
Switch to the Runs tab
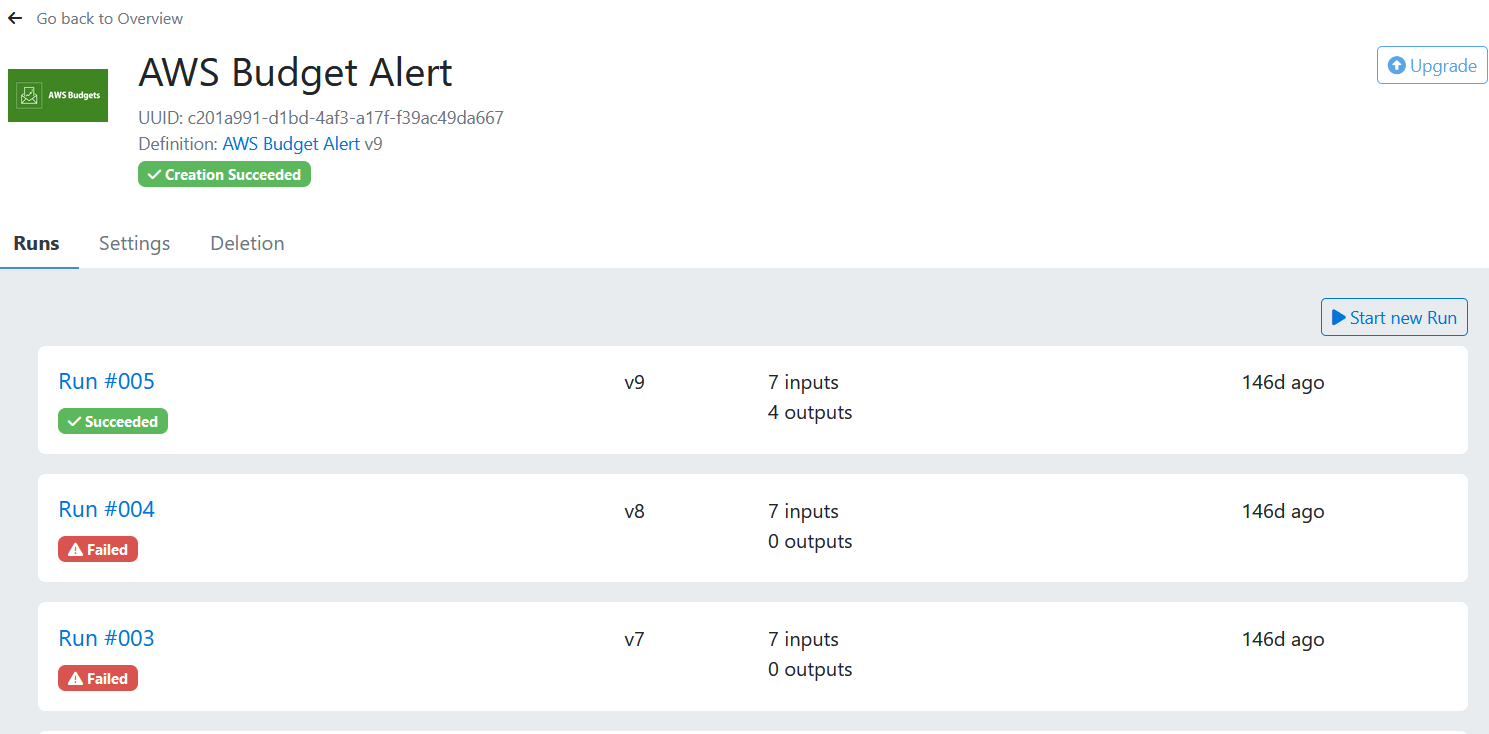point(37,243)
